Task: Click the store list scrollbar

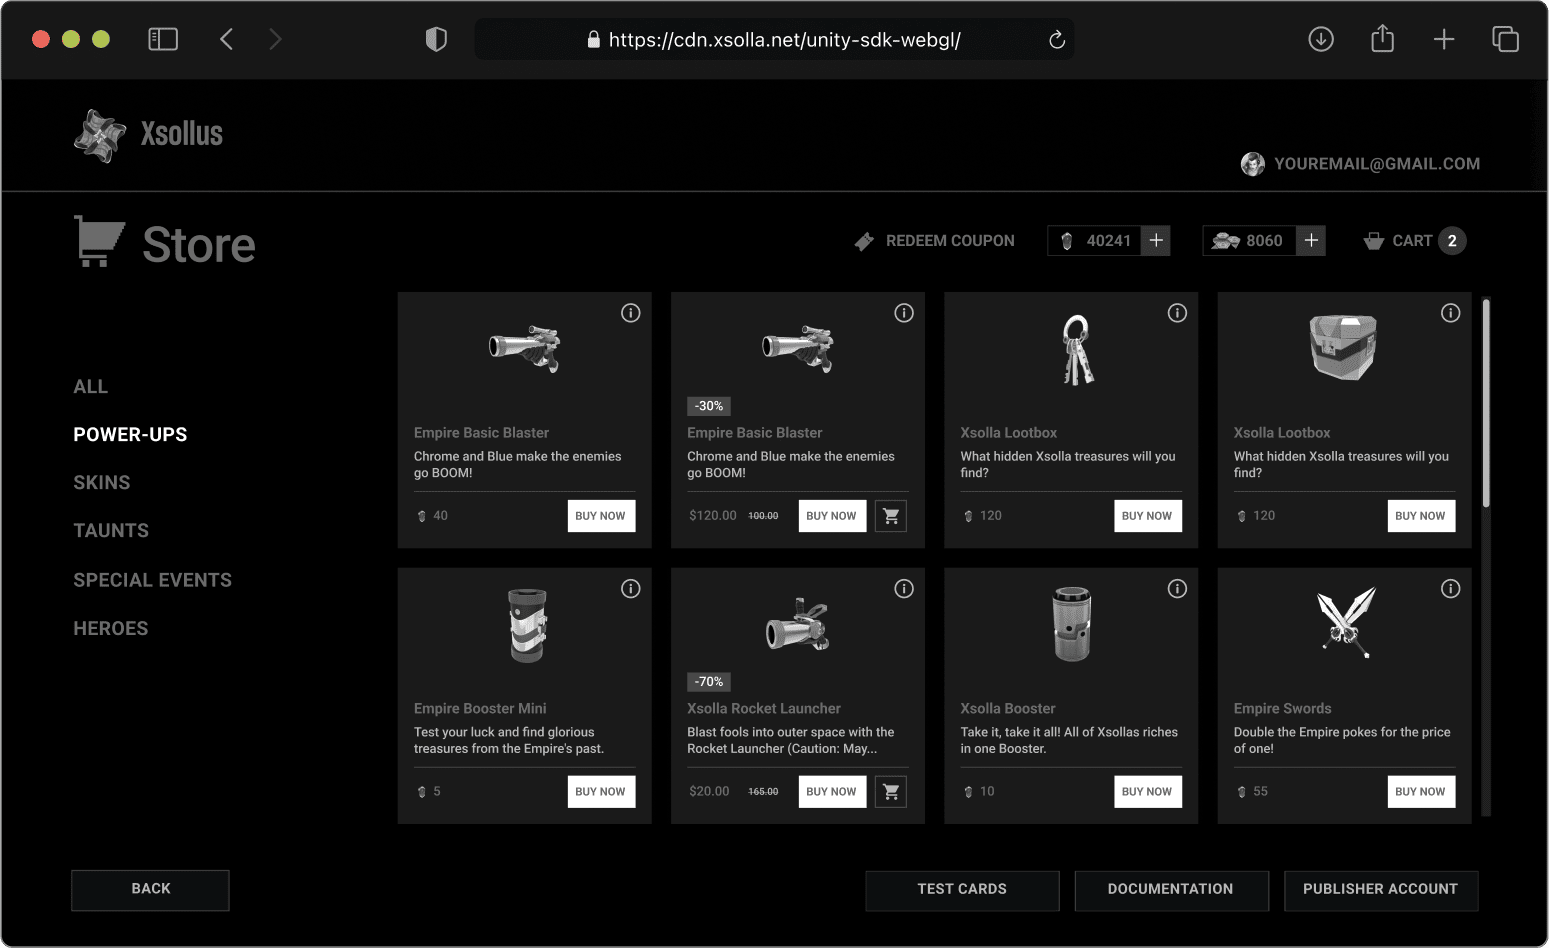Action: point(1486,403)
